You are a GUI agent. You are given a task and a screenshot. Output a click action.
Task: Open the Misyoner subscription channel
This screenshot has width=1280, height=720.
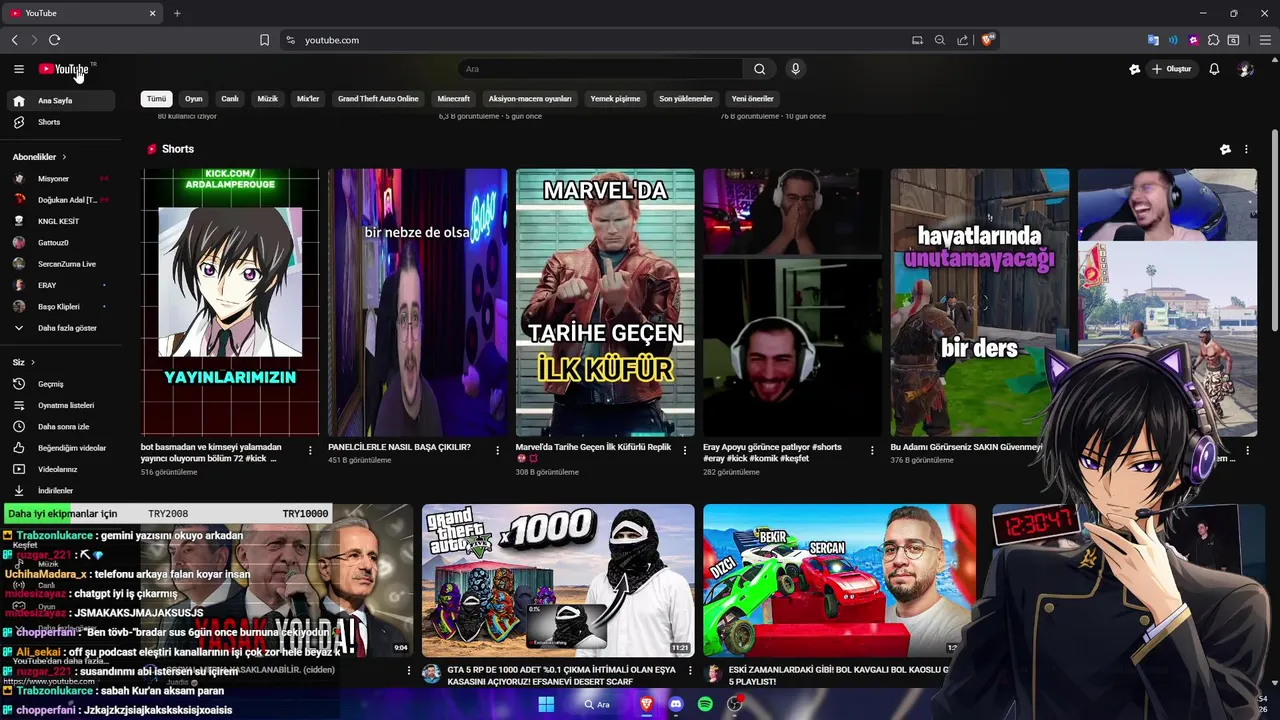[59, 178]
